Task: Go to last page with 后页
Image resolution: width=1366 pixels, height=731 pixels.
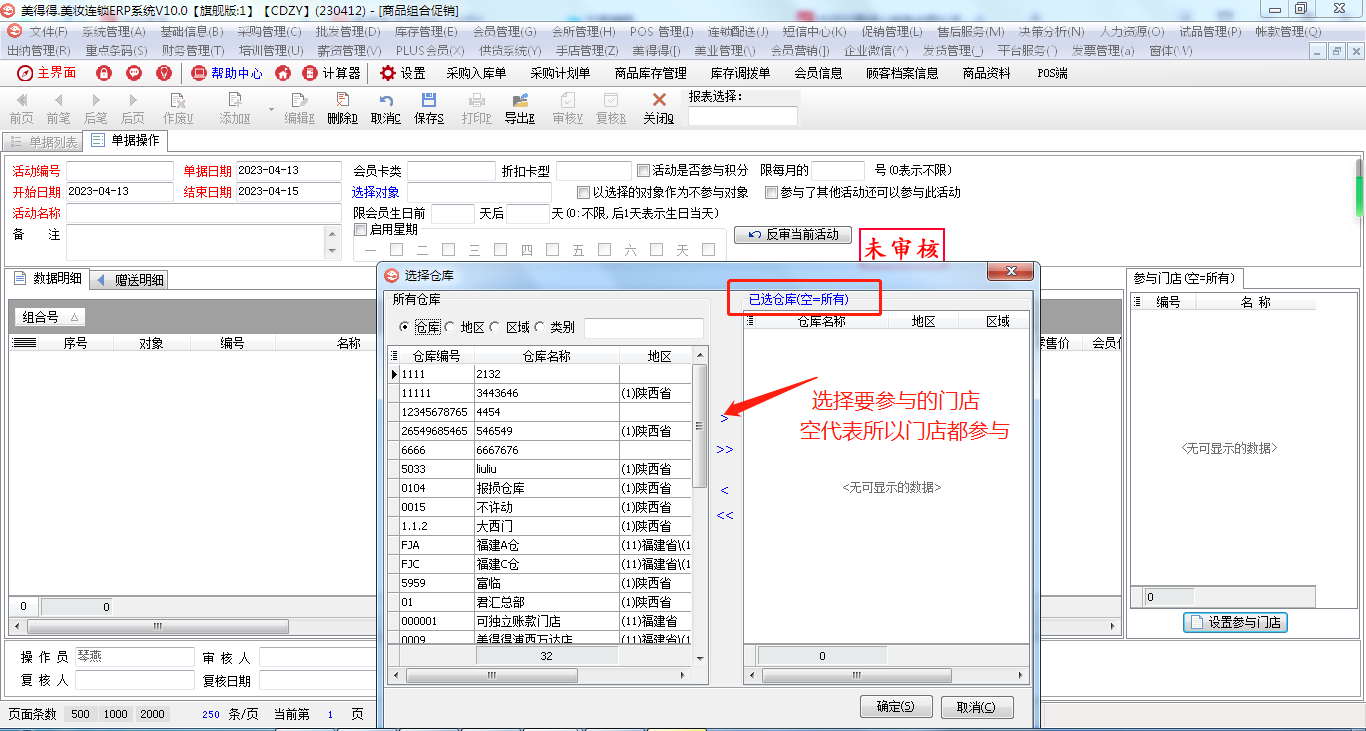Action: coord(132,109)
